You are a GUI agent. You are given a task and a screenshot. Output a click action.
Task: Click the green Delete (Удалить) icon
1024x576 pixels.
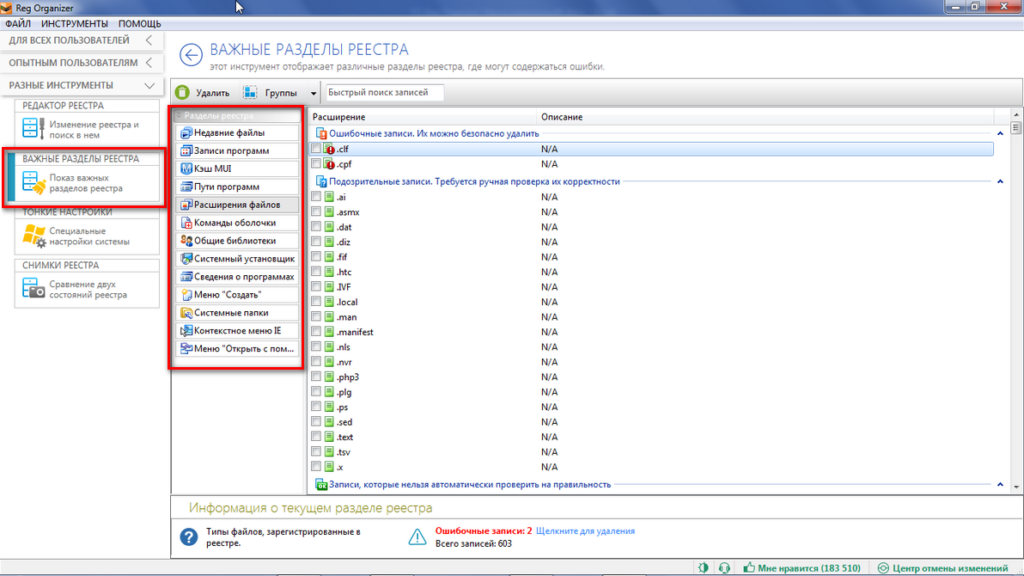tap(183, 93)
